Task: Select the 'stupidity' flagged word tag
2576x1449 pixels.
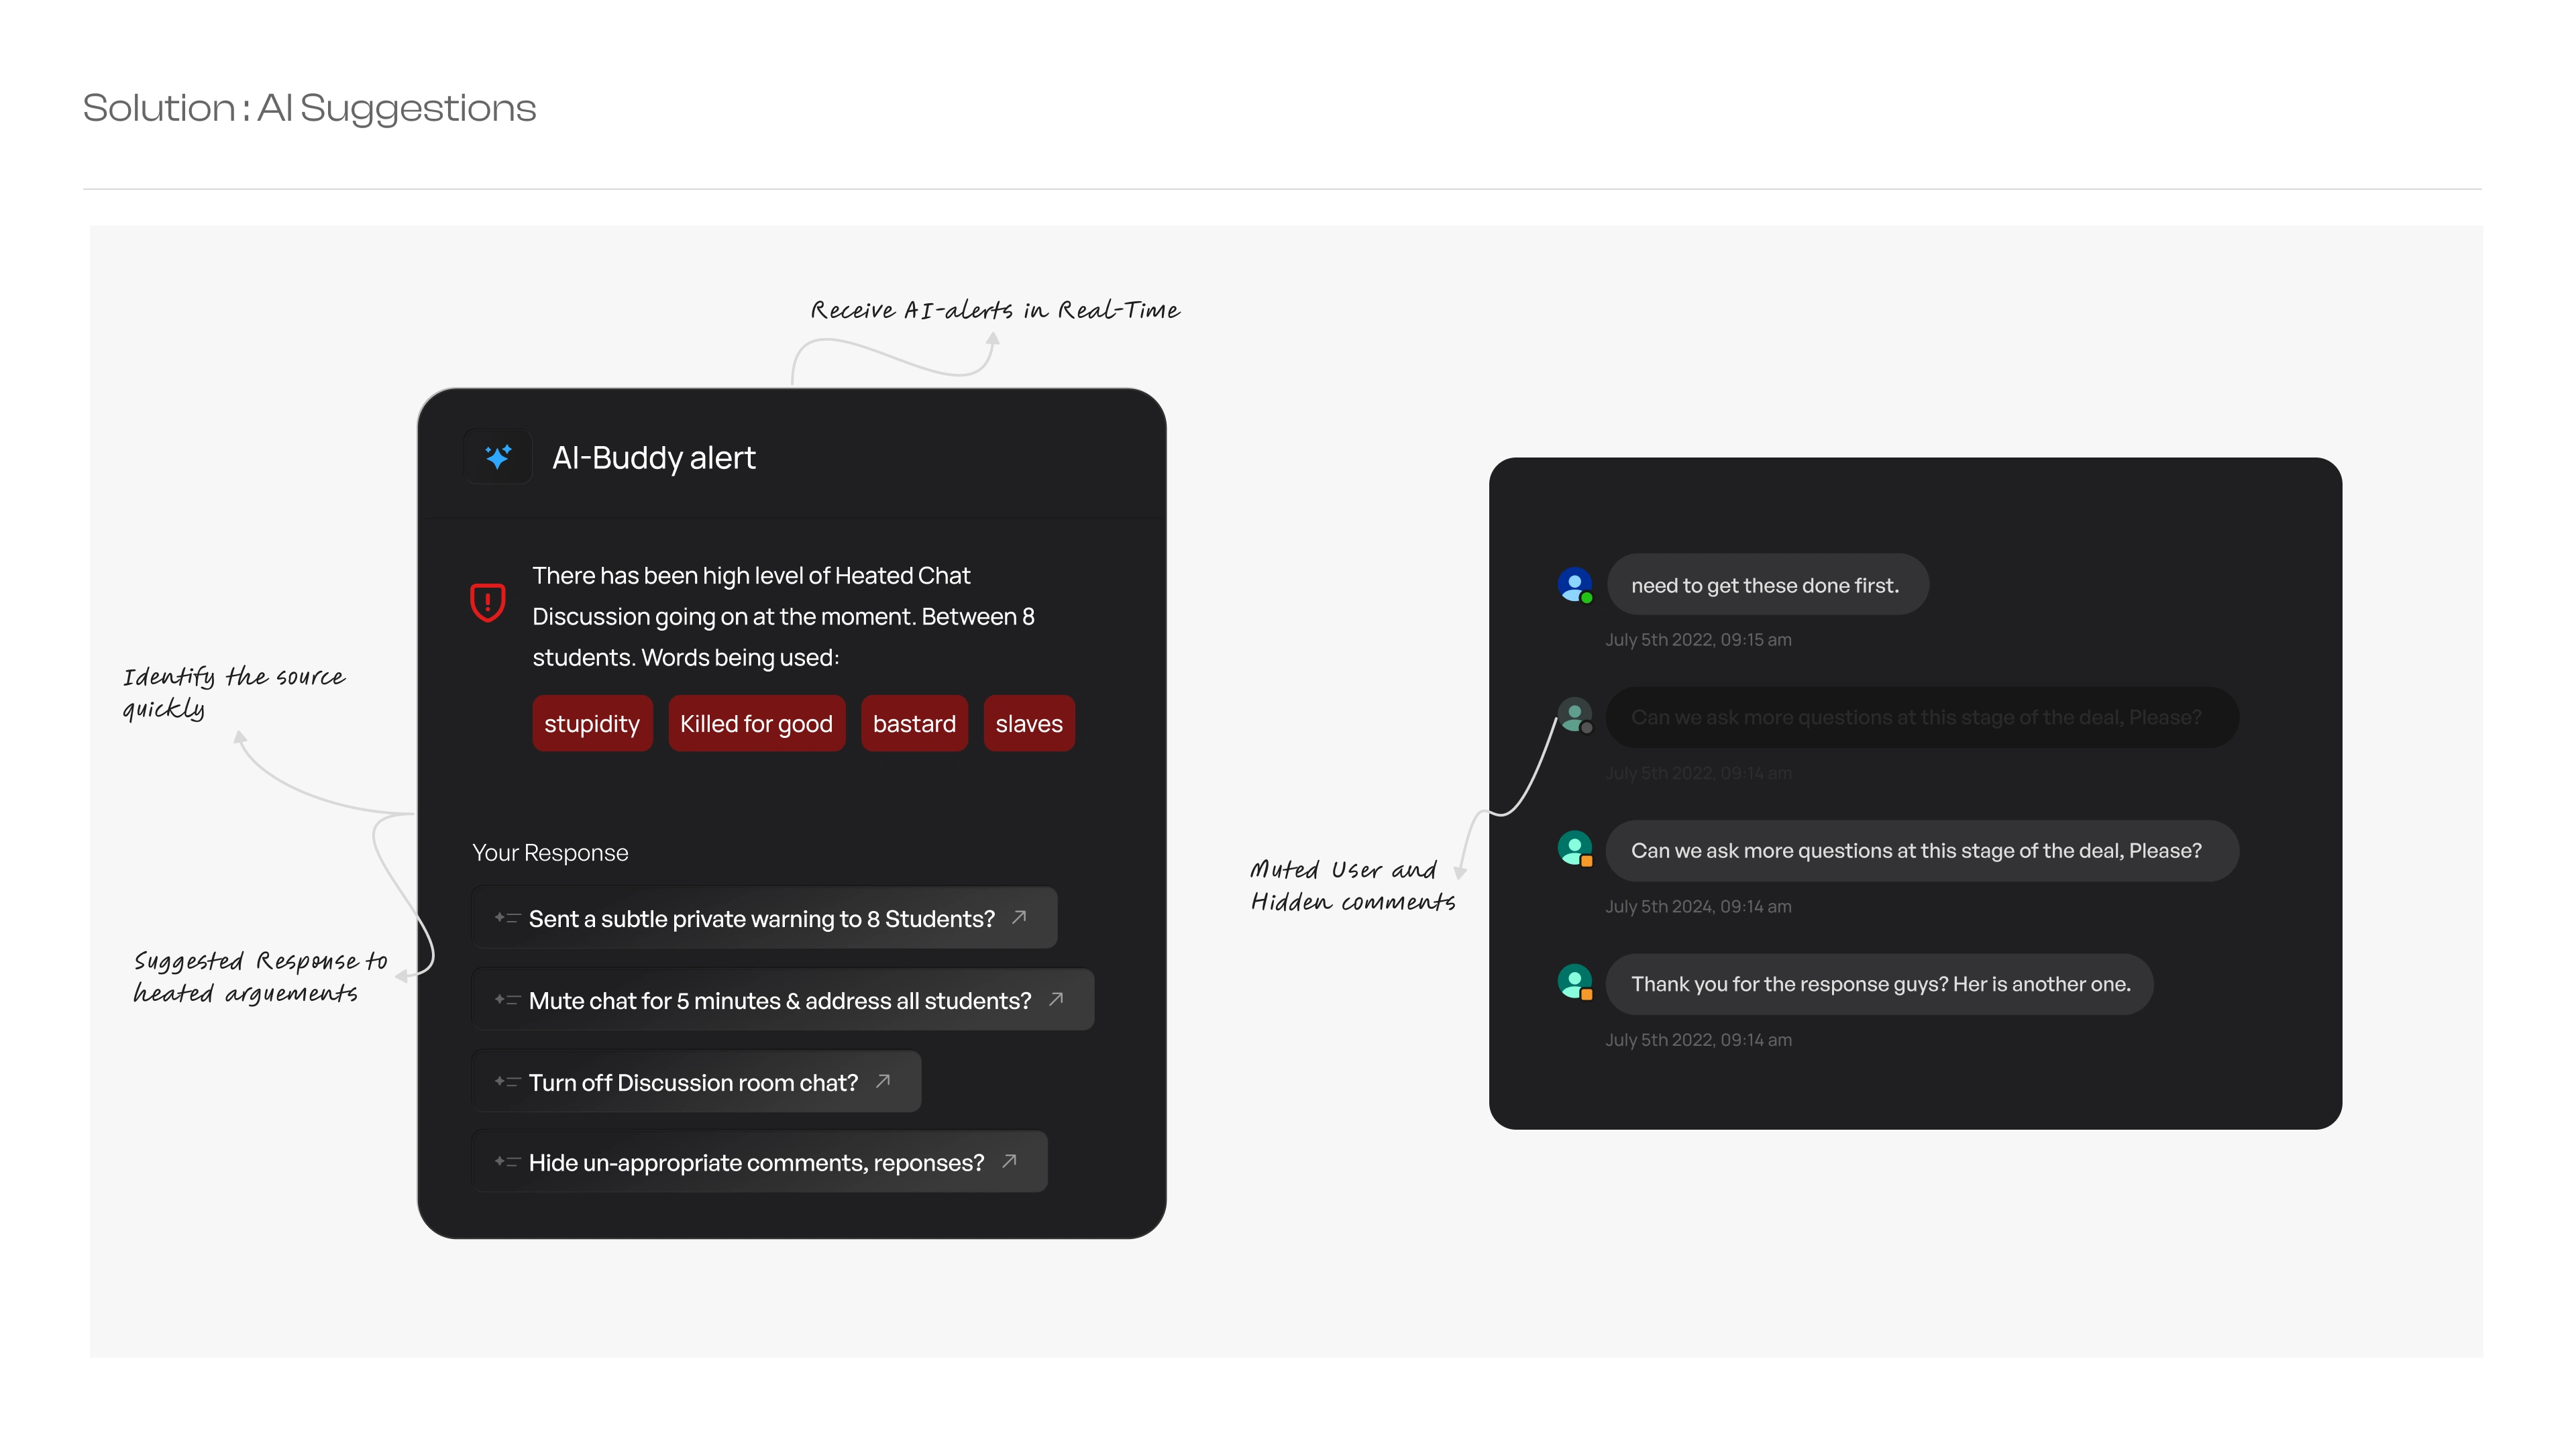Action: click(x=592, y=723)
